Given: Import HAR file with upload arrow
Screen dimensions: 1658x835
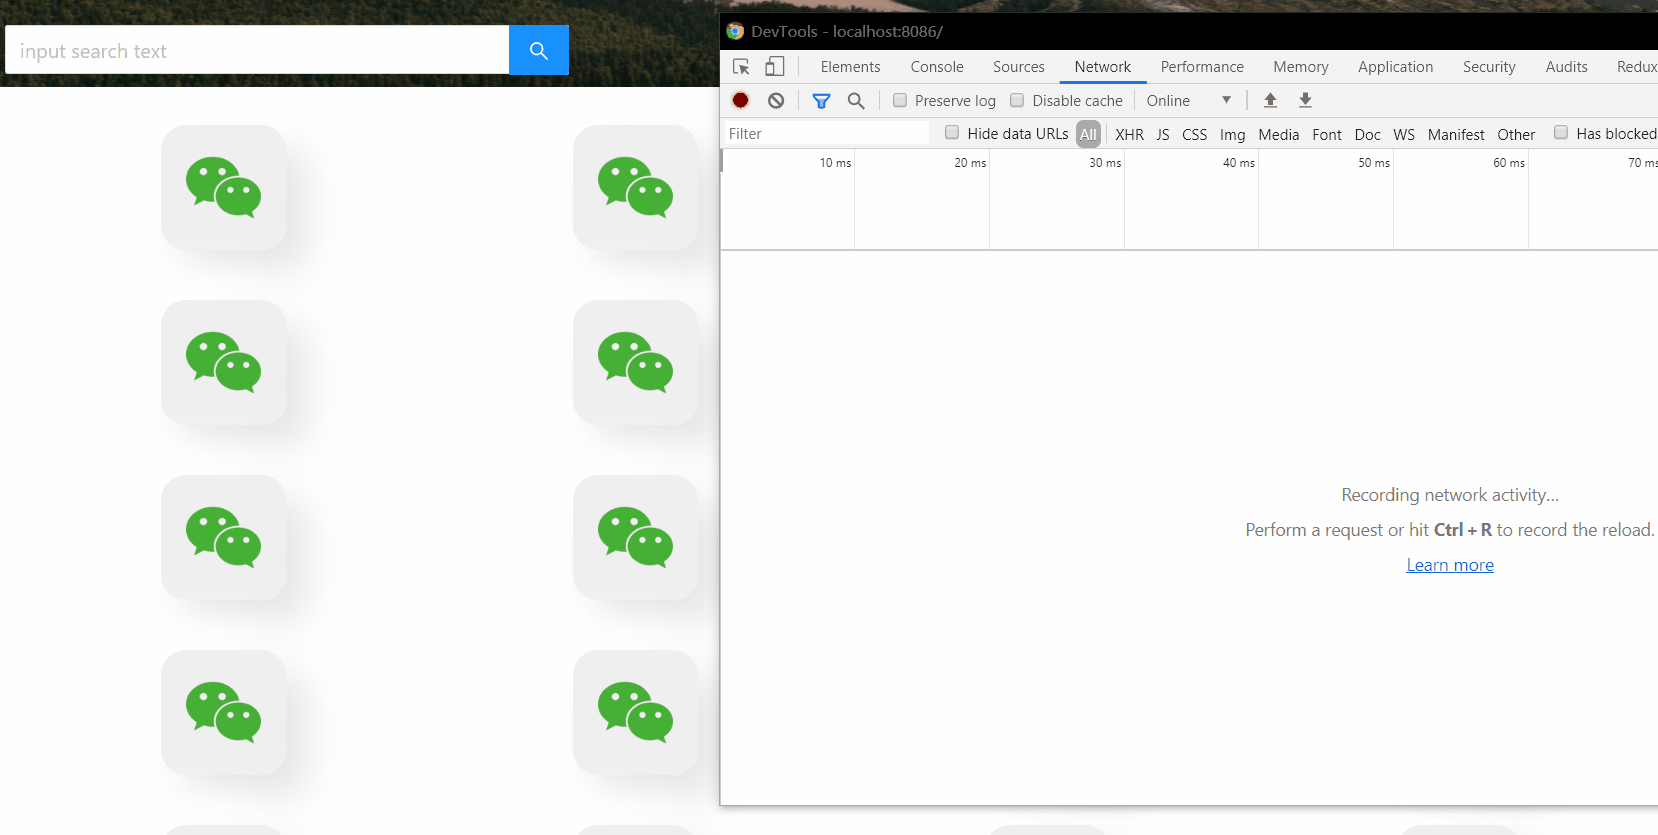Looking at the screenshot, I should click(x=1270, y=100).
